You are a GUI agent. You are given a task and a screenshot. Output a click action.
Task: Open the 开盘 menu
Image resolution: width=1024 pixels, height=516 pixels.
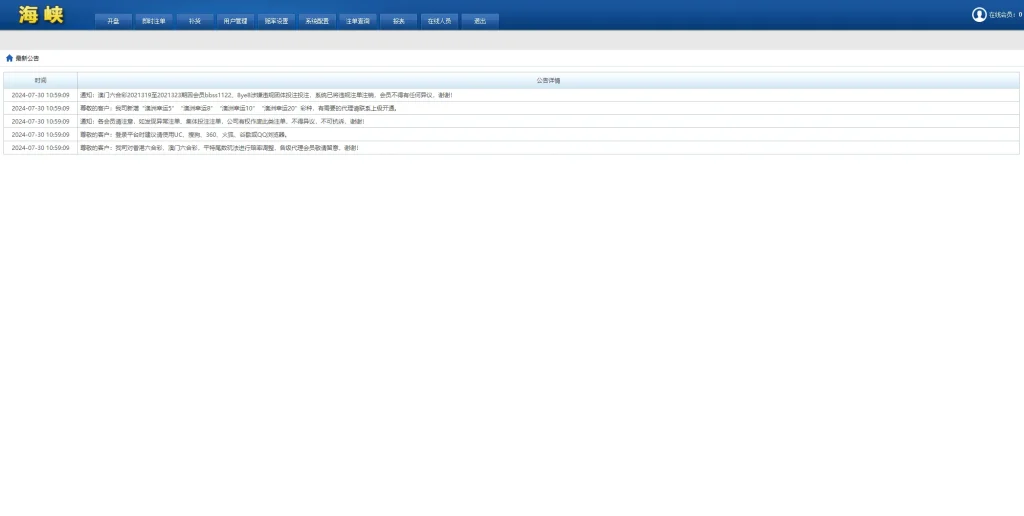tap(113, 21)
